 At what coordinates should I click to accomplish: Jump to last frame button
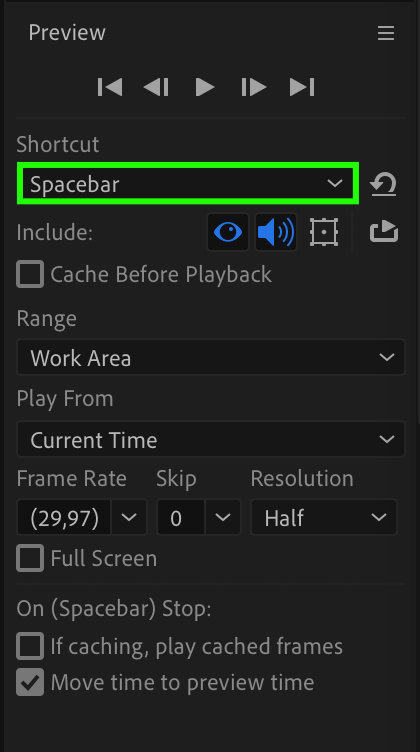(302, 87)
